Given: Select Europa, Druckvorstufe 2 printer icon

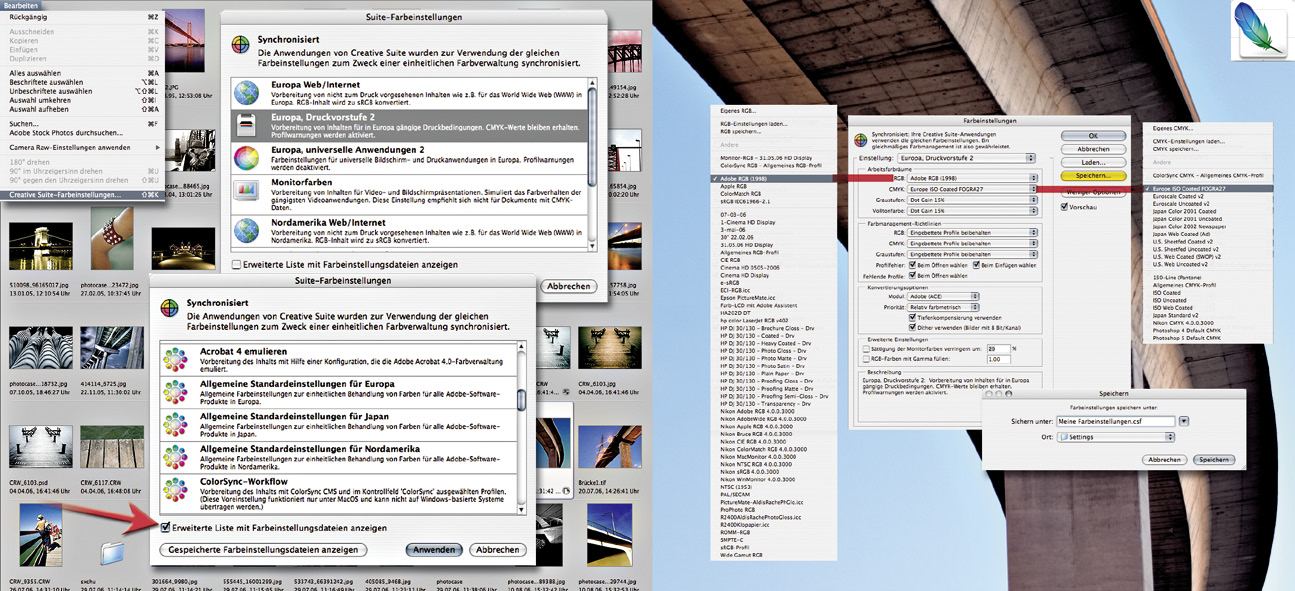Looking at the screenshot, I should point(246,125).
